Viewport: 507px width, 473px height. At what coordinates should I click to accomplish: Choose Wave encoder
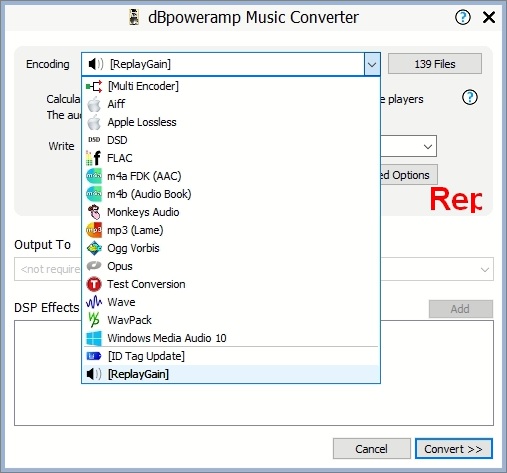[x=231, y=302]
